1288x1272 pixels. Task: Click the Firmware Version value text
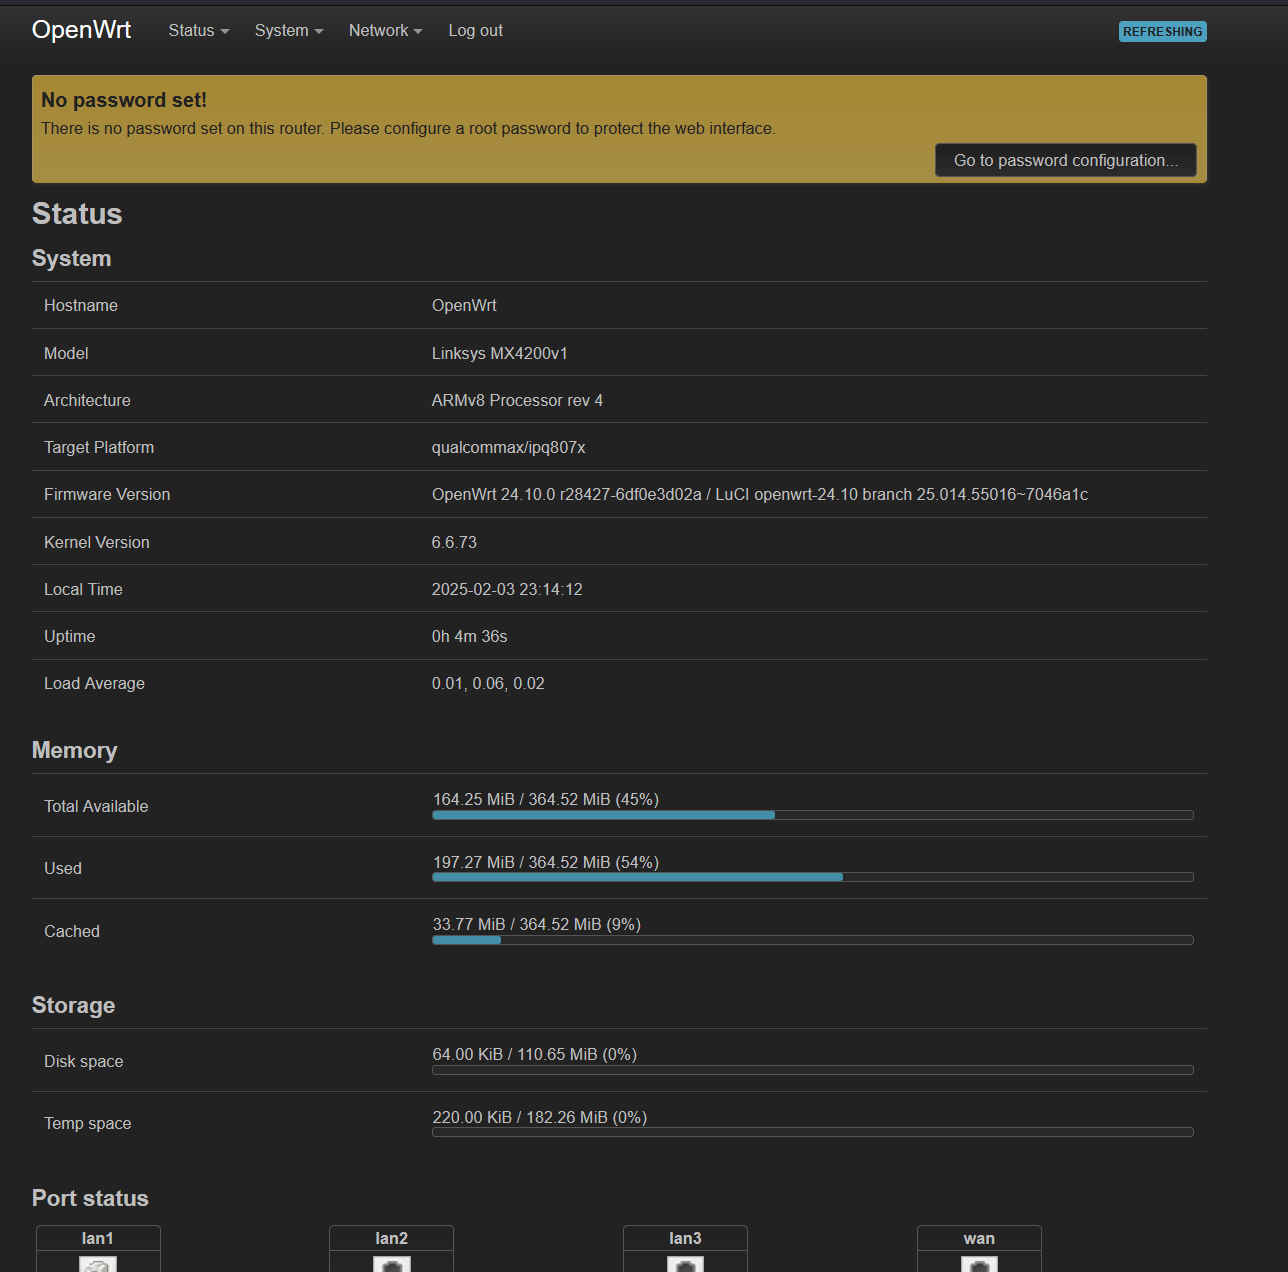click(x=759, y=494)
